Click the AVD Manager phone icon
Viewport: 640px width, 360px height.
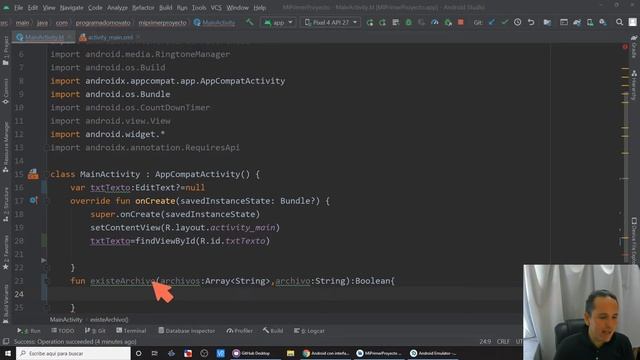click(590, 22)
